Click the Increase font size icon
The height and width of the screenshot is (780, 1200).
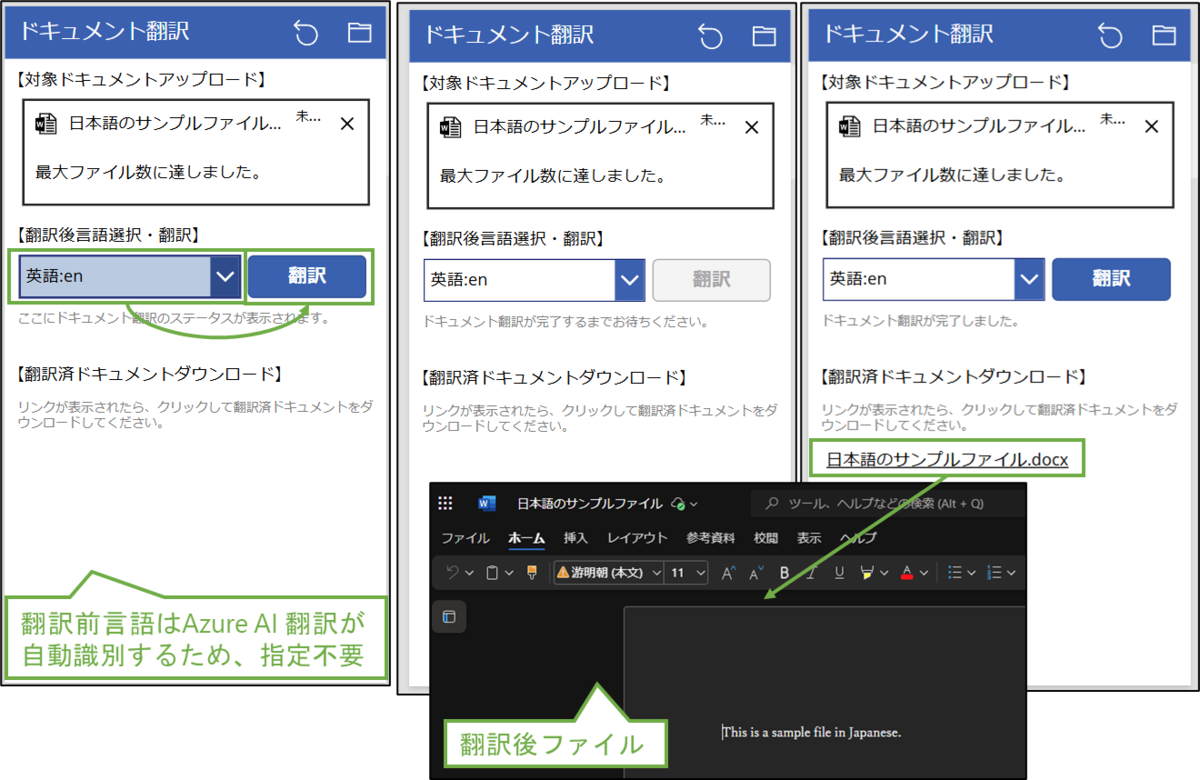[728, 573]
